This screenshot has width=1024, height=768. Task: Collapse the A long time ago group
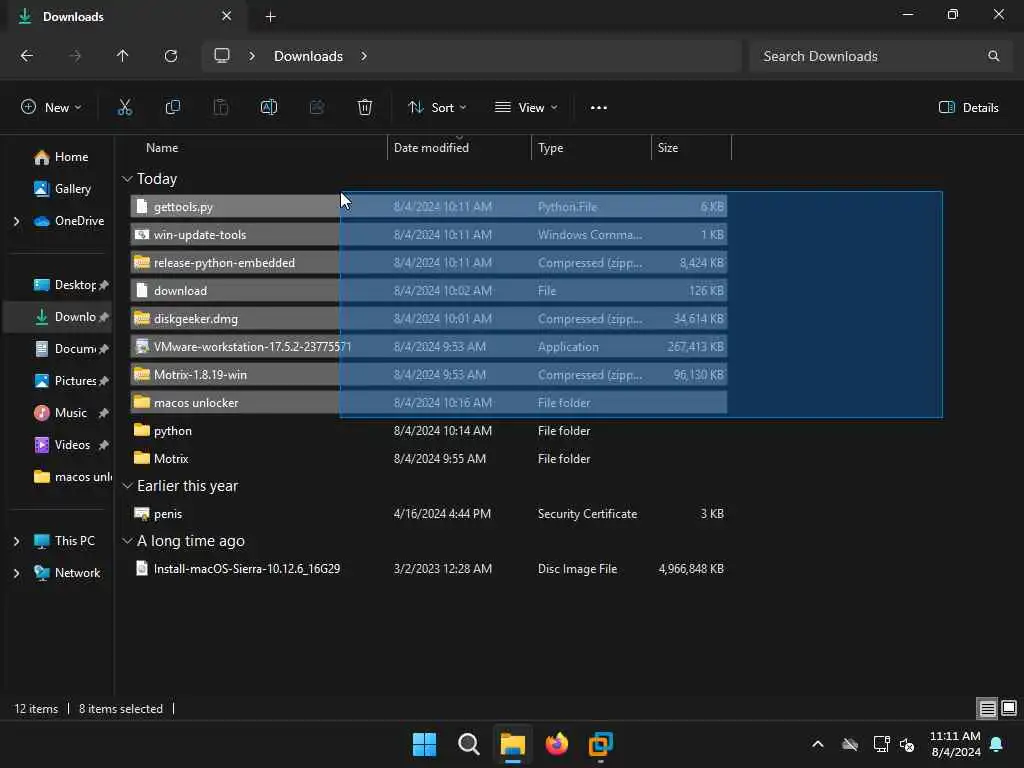click(127, 541)
